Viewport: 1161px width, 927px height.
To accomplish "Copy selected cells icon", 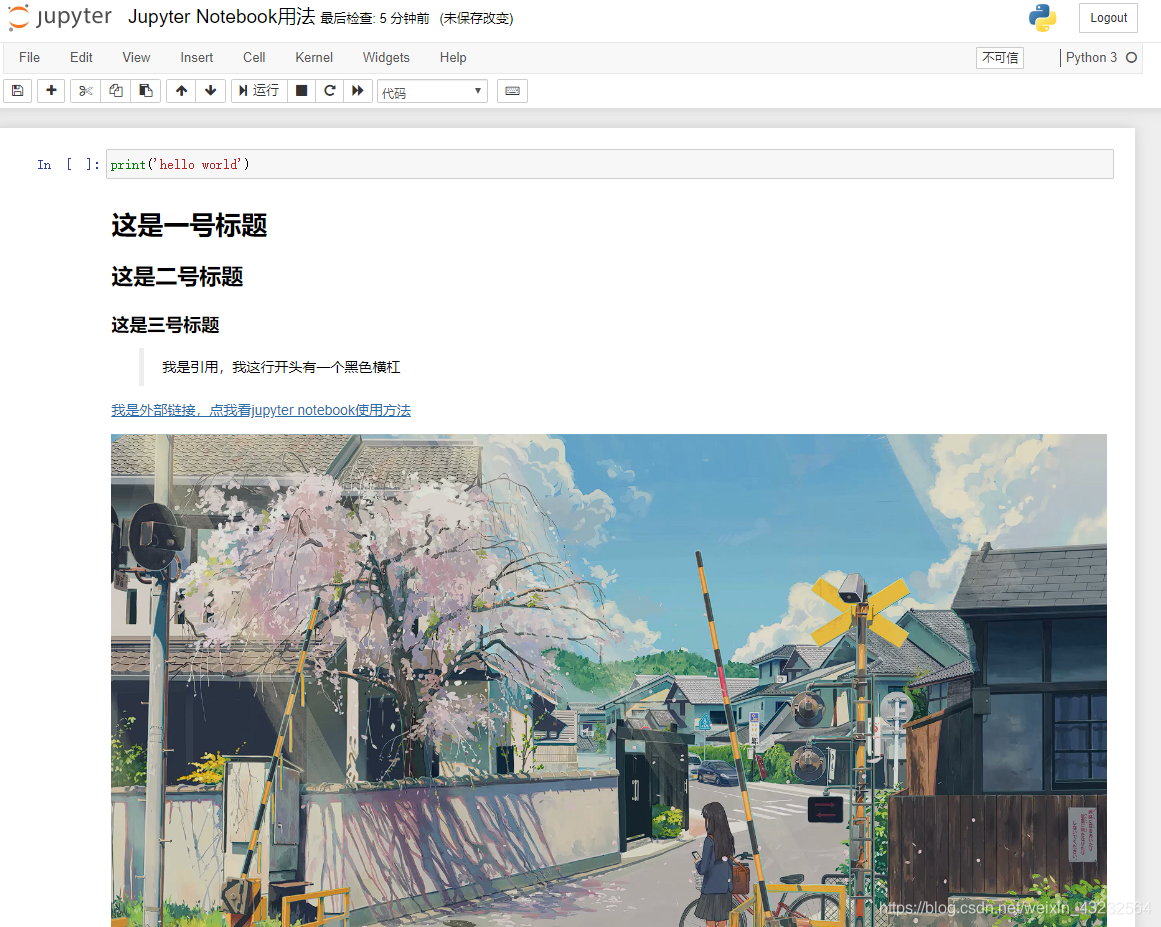I will pyautogui.click(x=116, y=91).
